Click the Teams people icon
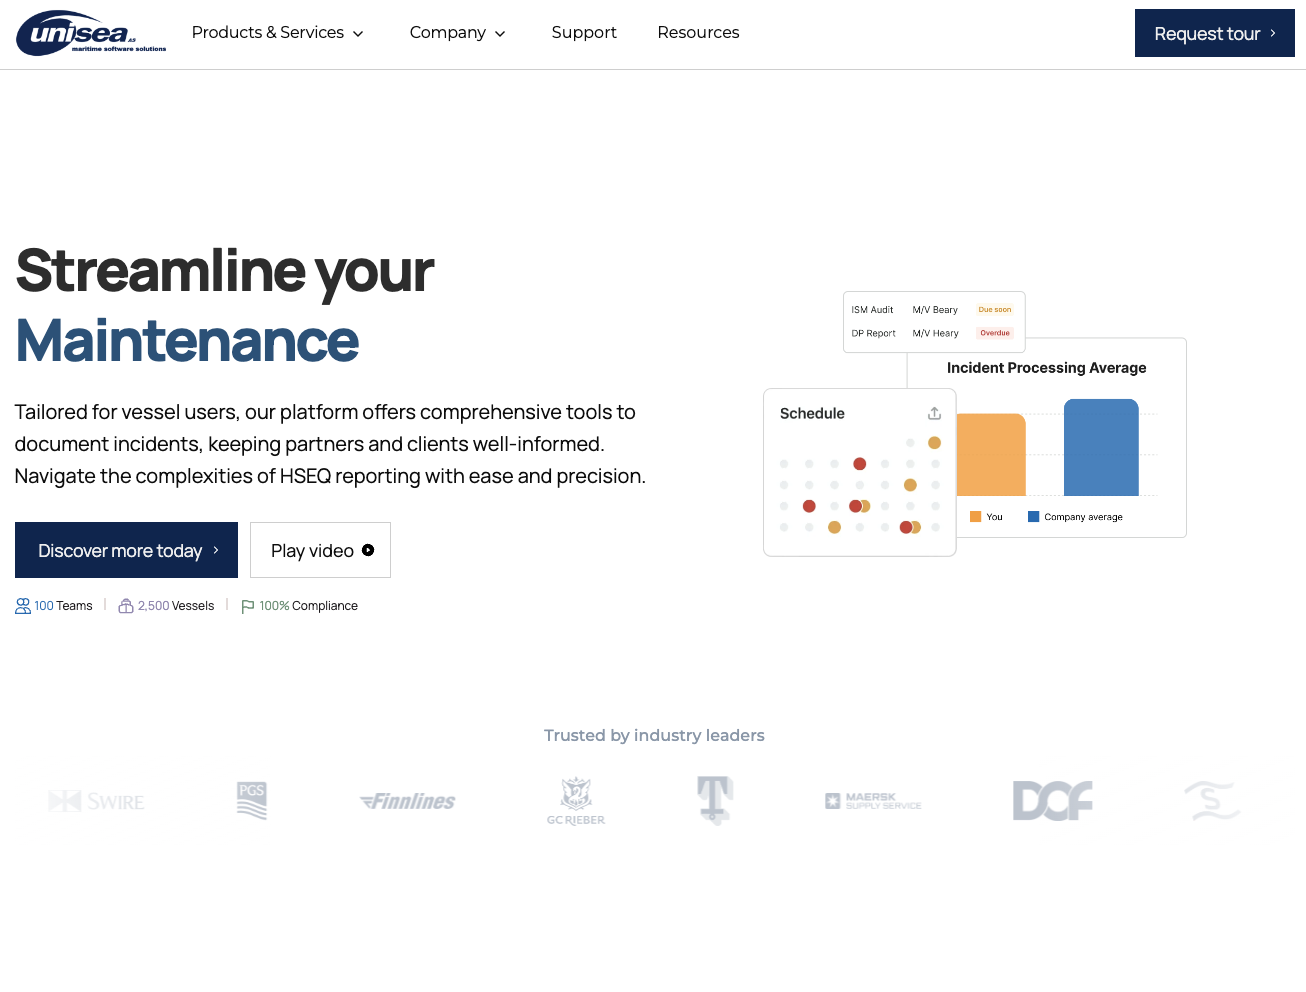 pyautogui.click(x=22, y=605)
